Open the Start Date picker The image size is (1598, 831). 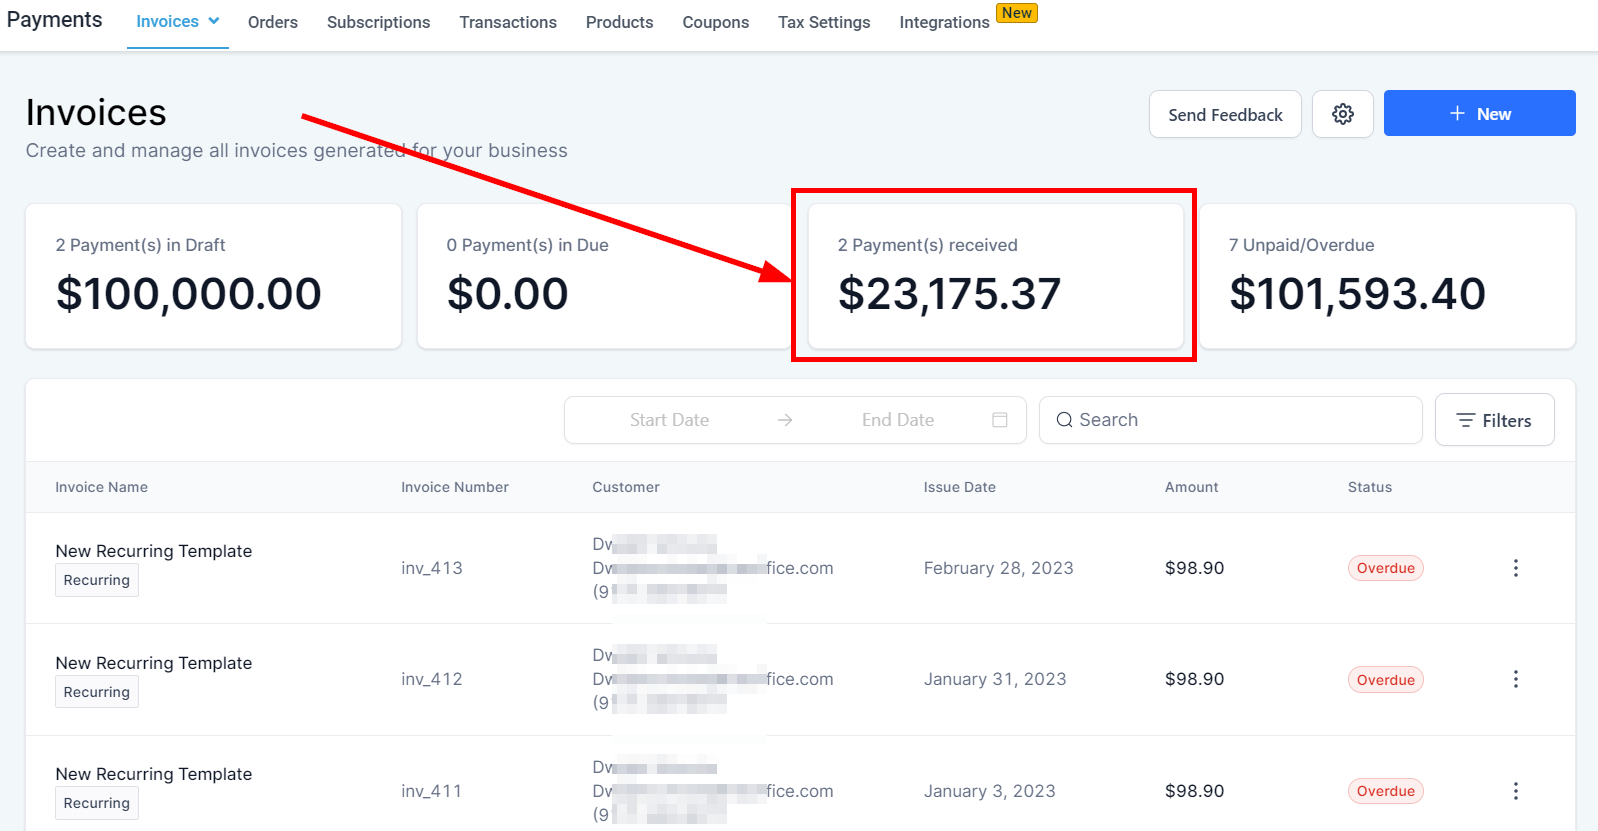[x=669, y=420]
